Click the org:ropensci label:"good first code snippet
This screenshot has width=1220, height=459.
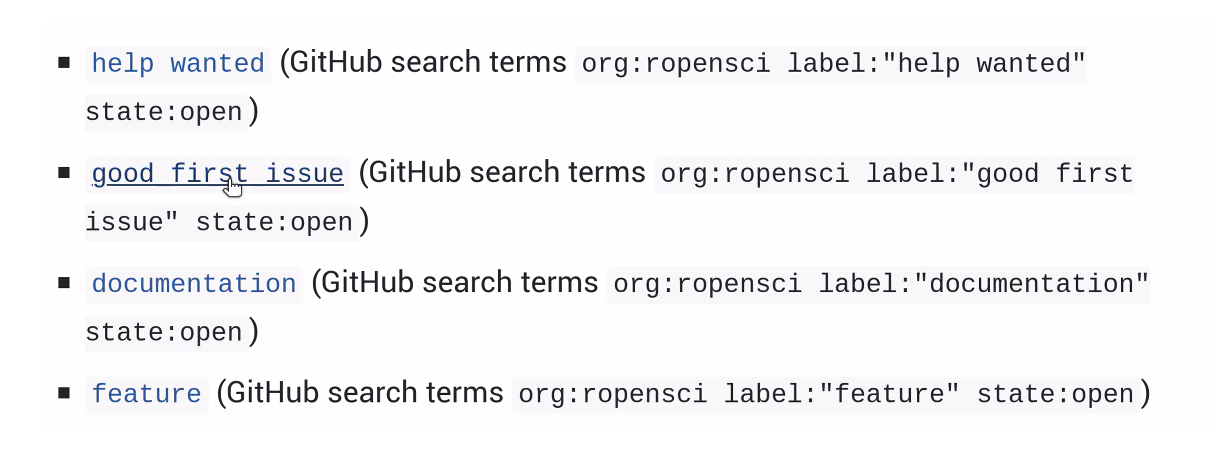click(897, 174)
